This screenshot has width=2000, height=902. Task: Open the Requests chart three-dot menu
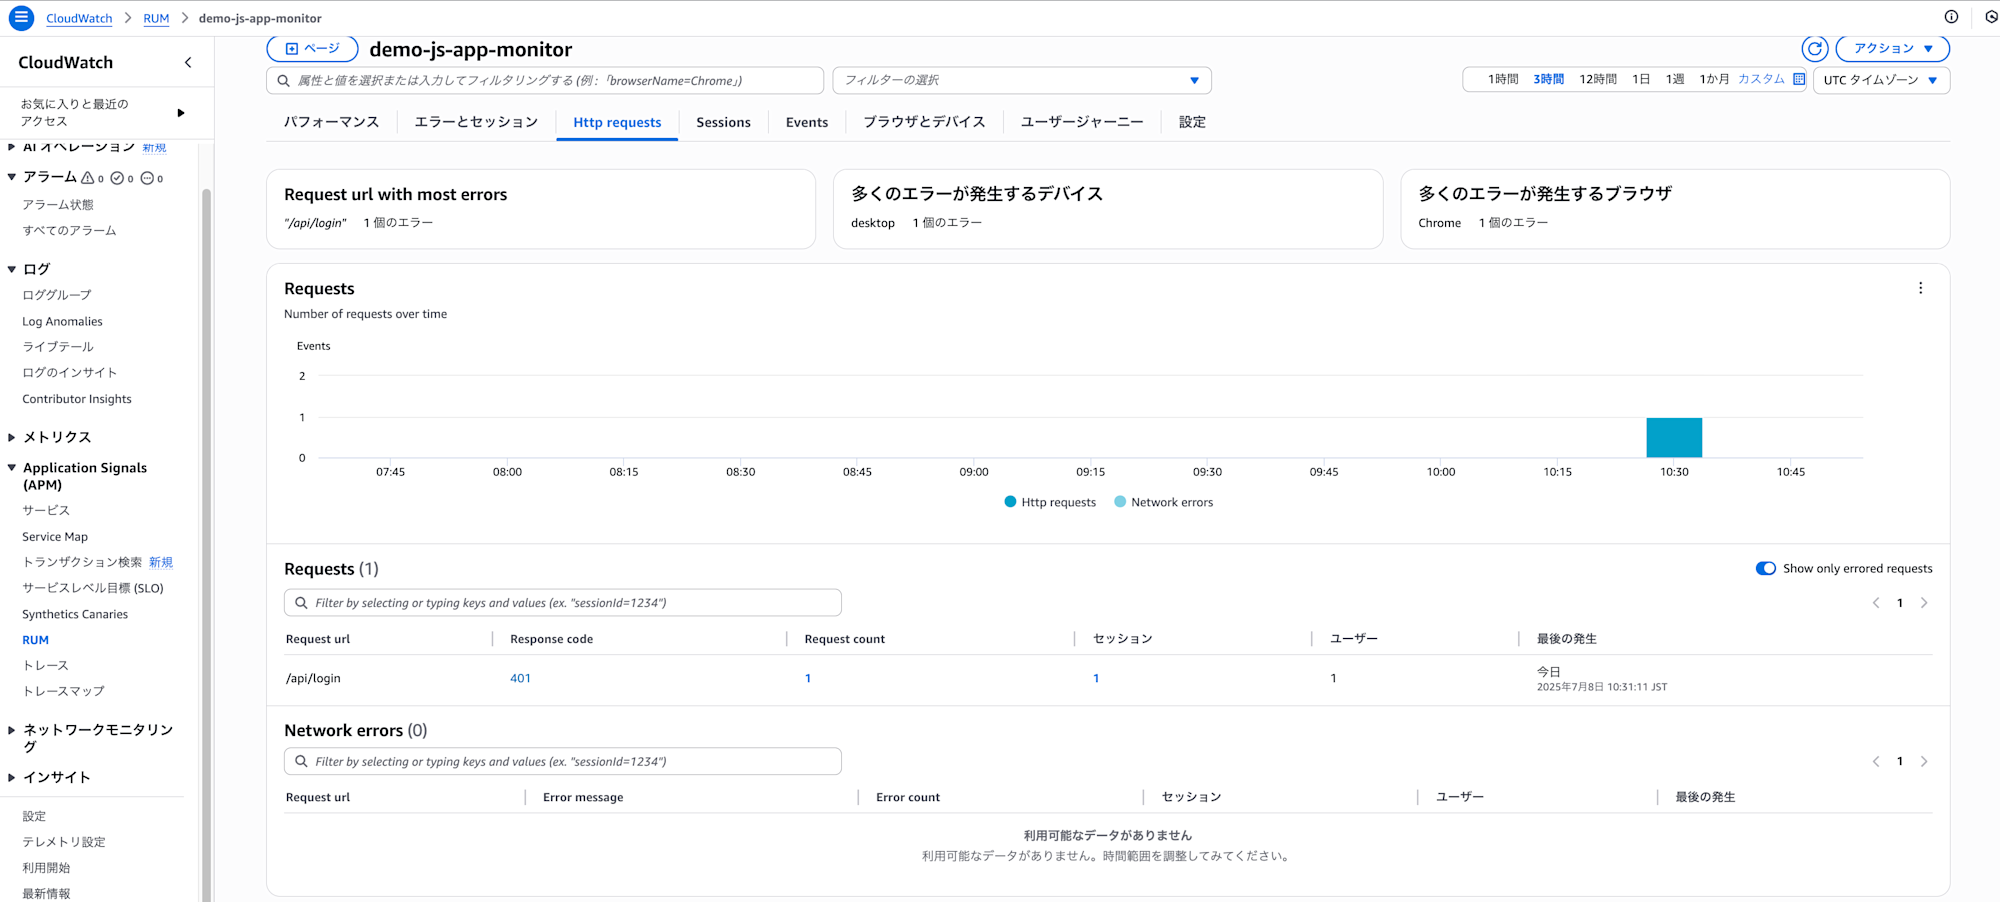(x=1920, y=288)
